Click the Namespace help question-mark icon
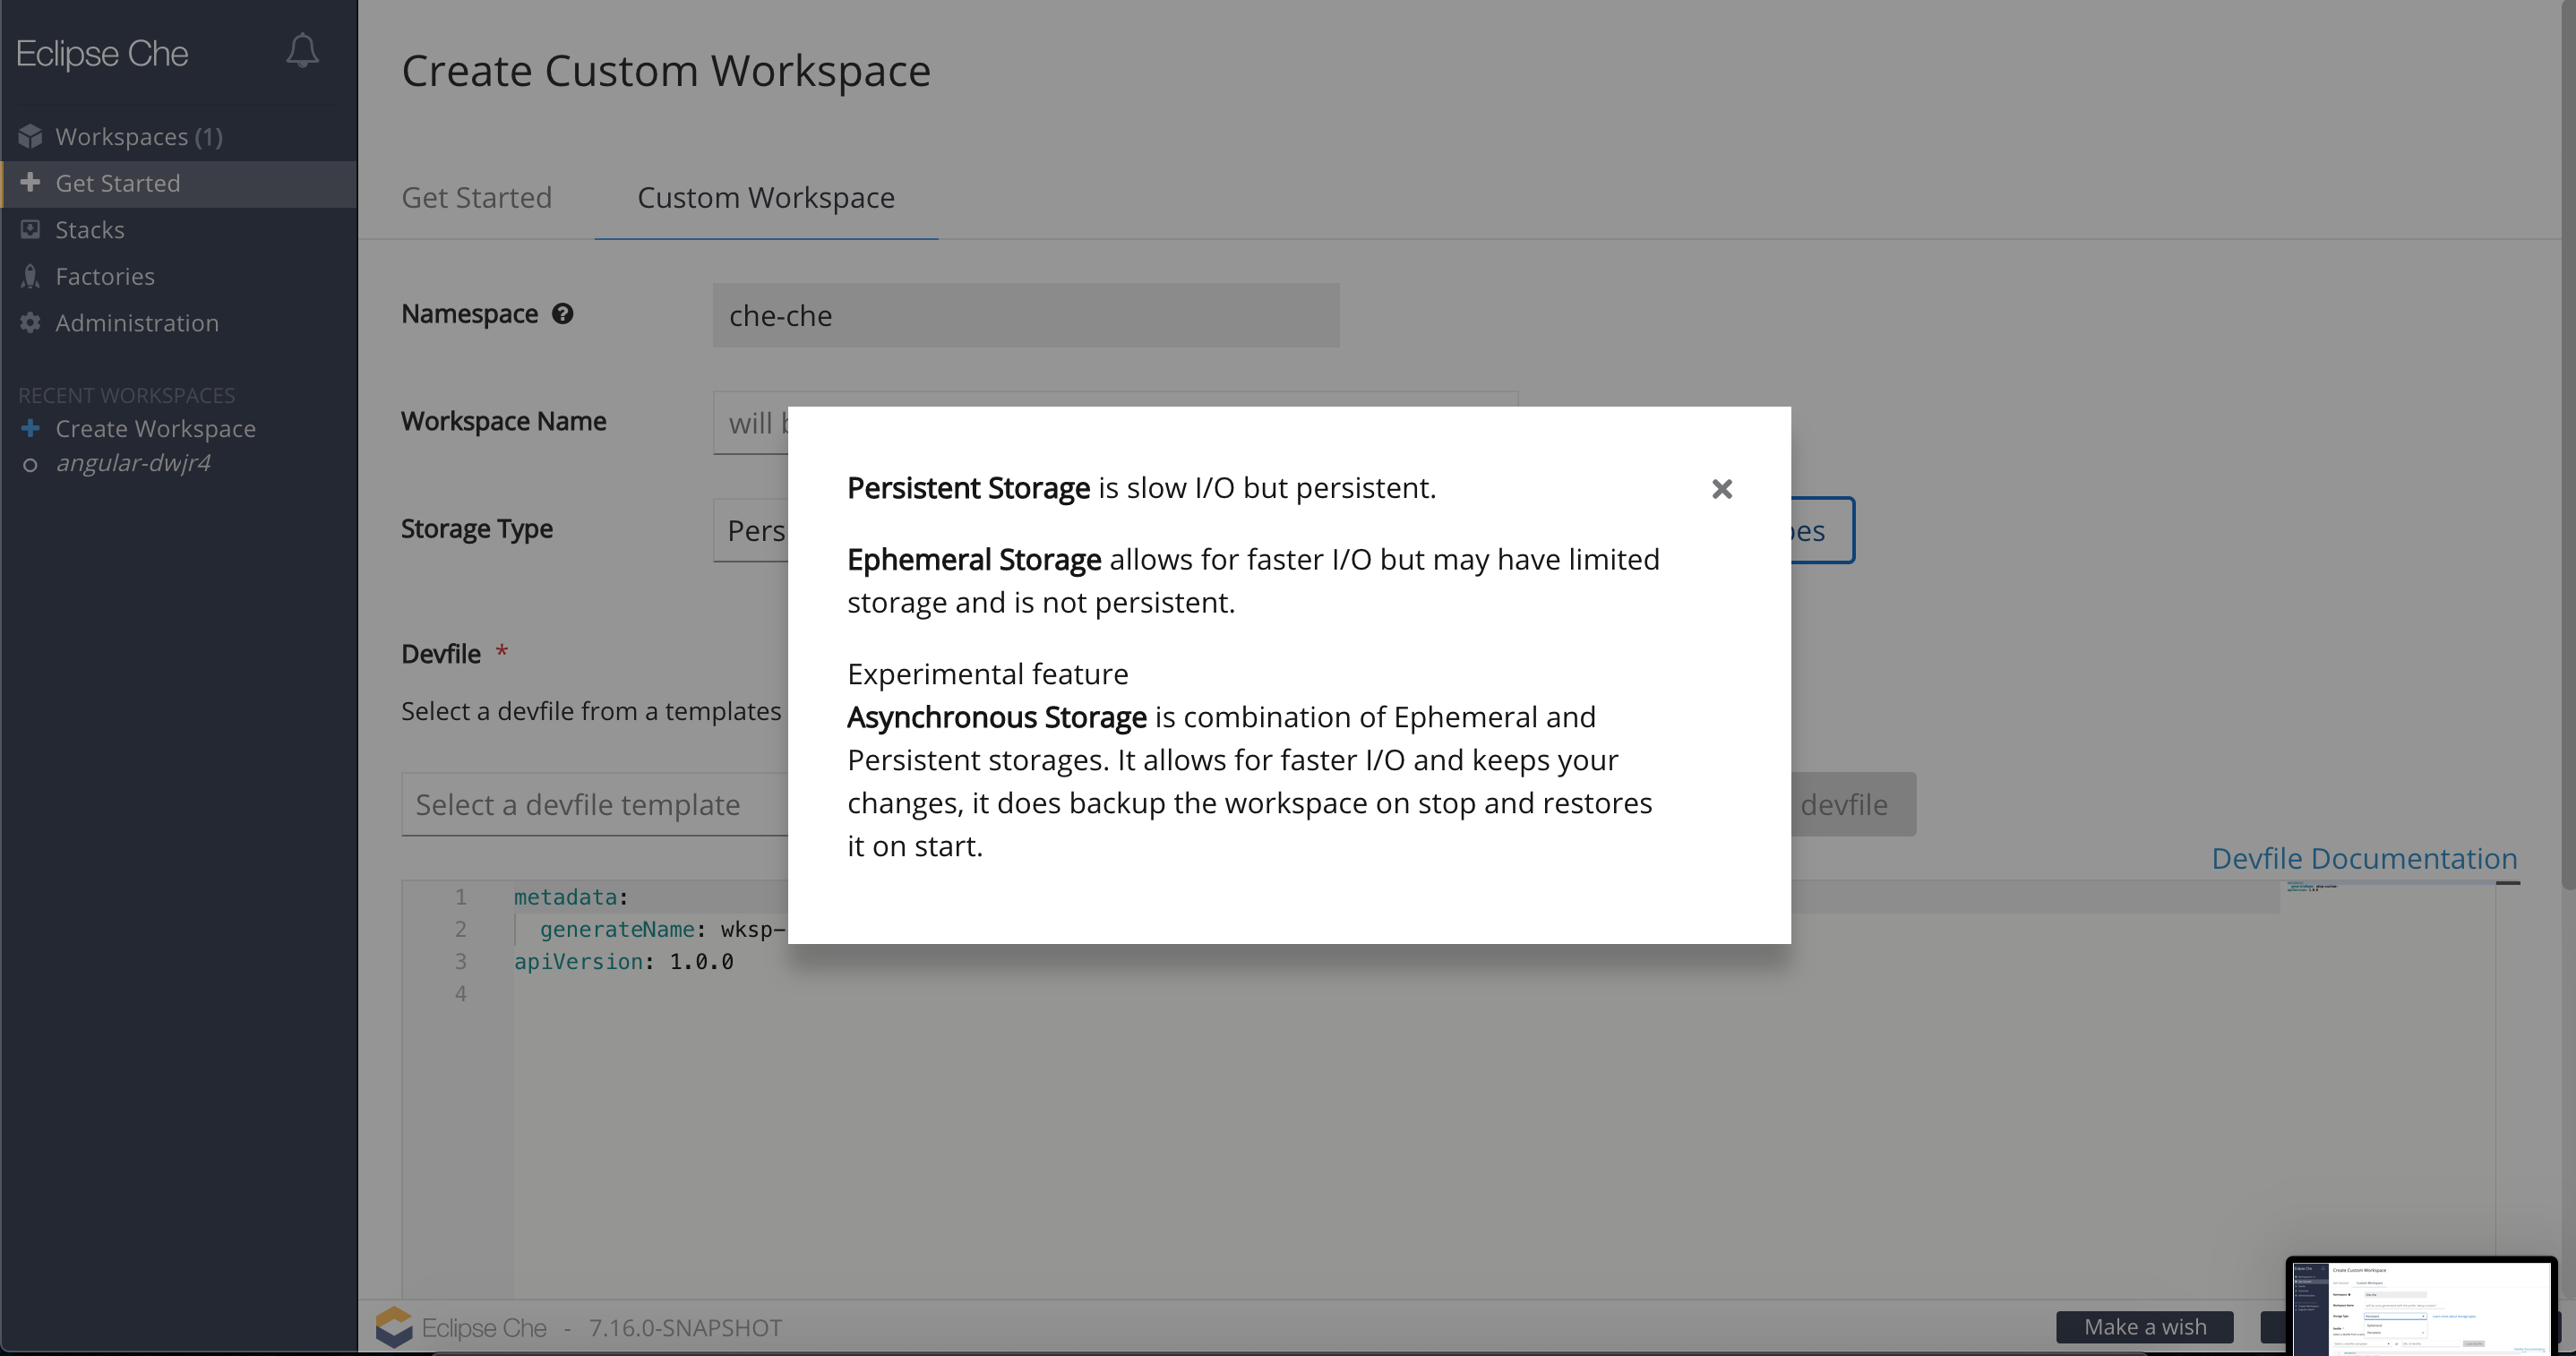Screen dimensions: 2576x1356 pos(563,314)
